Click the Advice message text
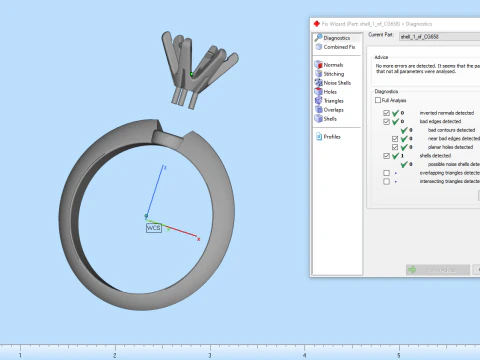The width and height of the screenshot is (480, 360). click(x=428, y=69)
